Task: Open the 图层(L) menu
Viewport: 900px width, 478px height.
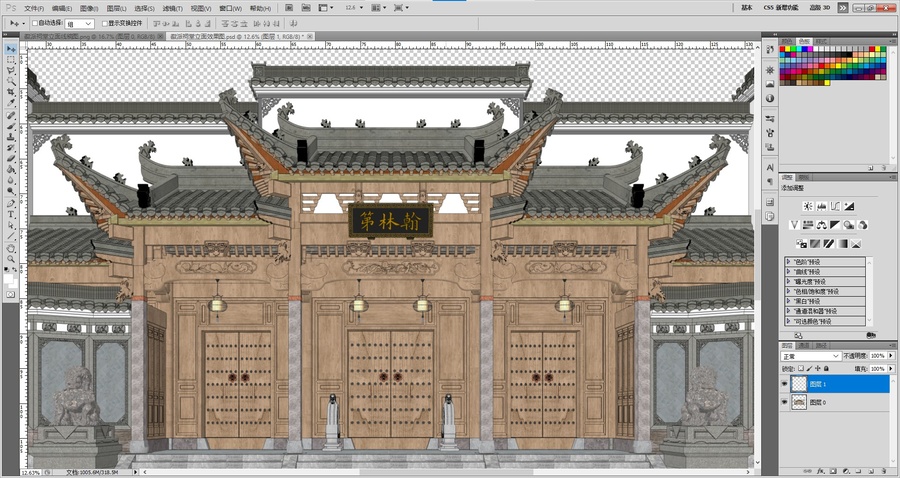Action: coord(117,8)
